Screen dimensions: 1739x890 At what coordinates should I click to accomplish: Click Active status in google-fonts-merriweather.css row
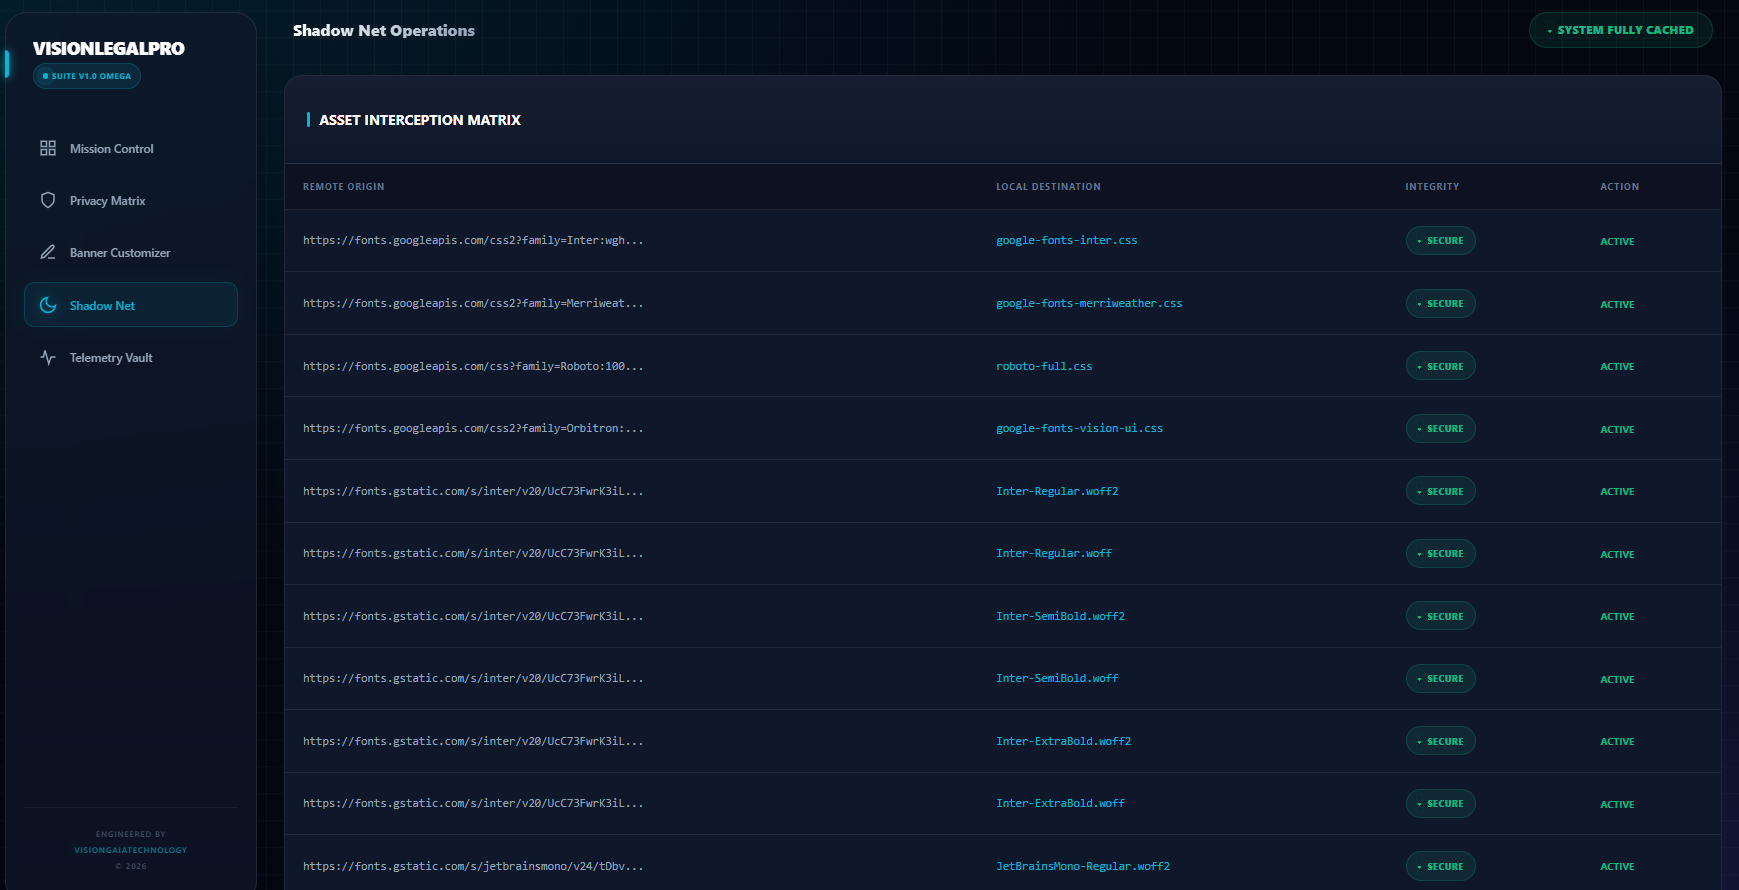pos(1617,304)
